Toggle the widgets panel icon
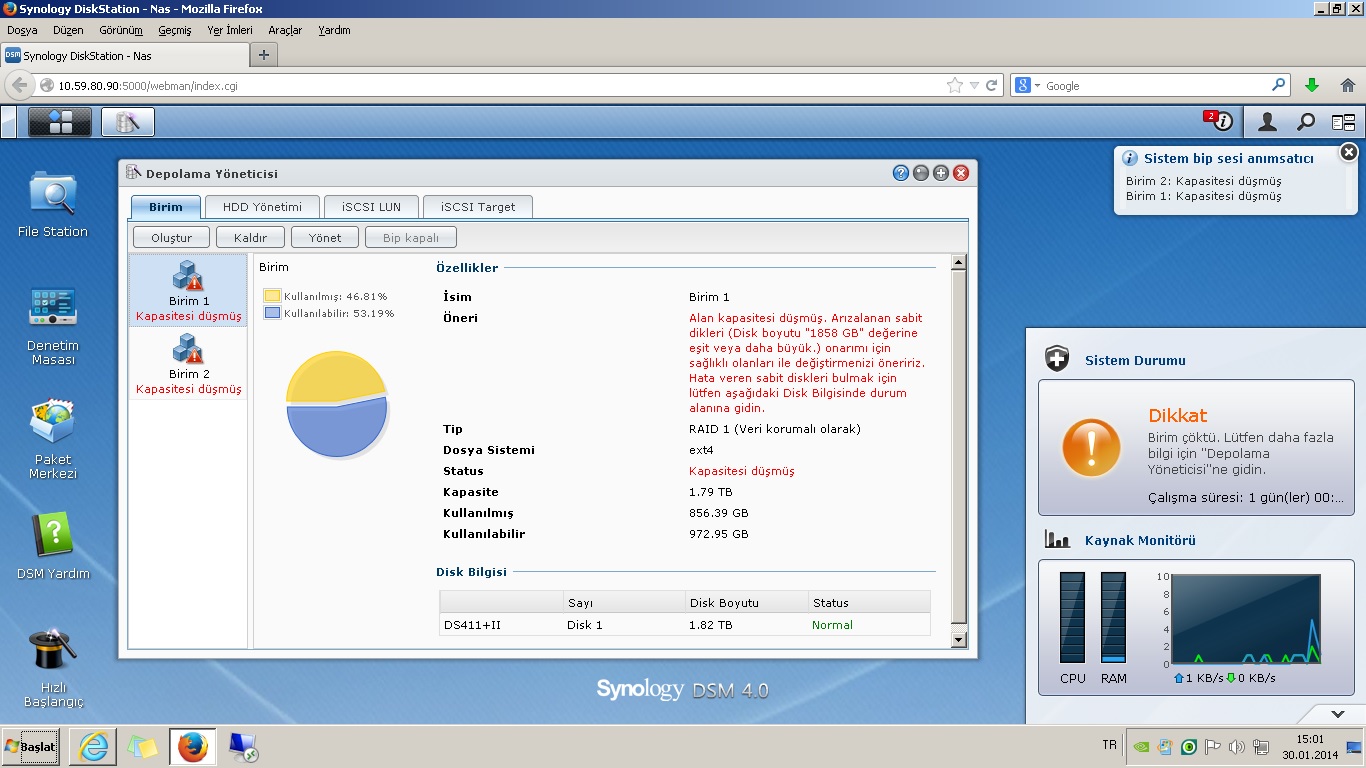The width and height of the screenshot is (1366, 768). point(1343,122)
